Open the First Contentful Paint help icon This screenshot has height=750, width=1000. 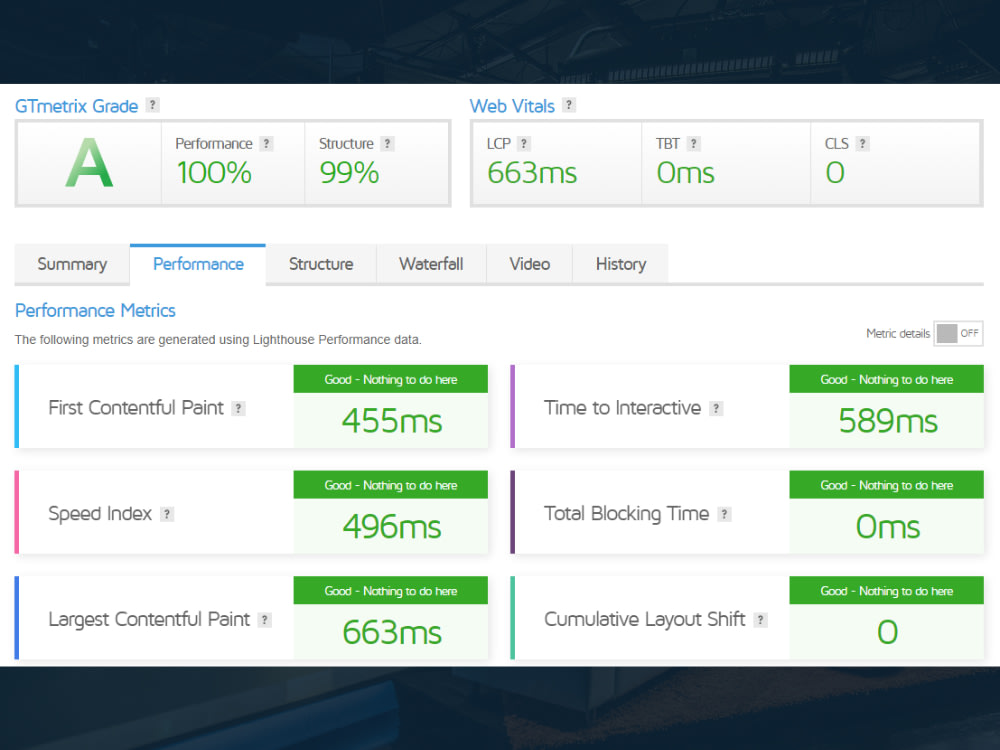pos(238,408)
